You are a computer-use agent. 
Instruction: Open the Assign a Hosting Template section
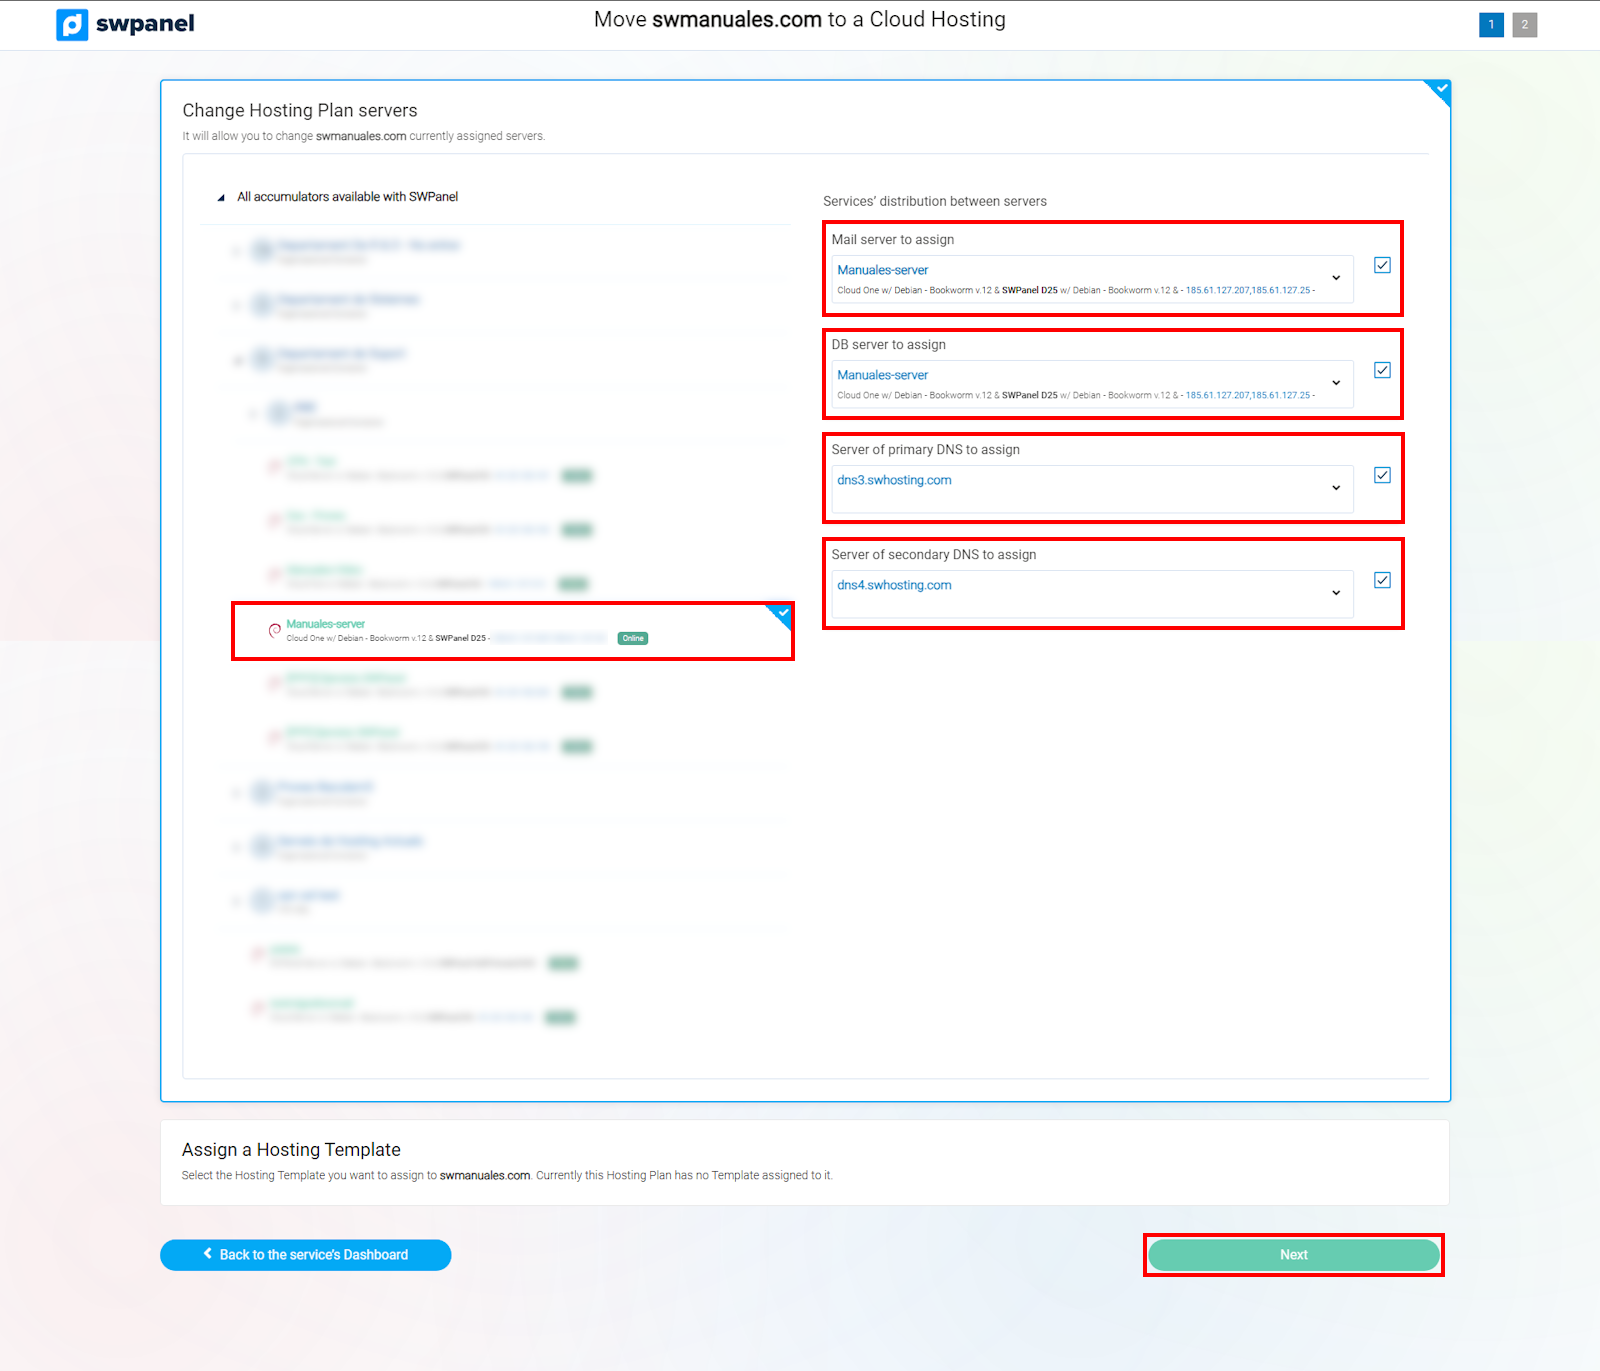[805, 1162]
